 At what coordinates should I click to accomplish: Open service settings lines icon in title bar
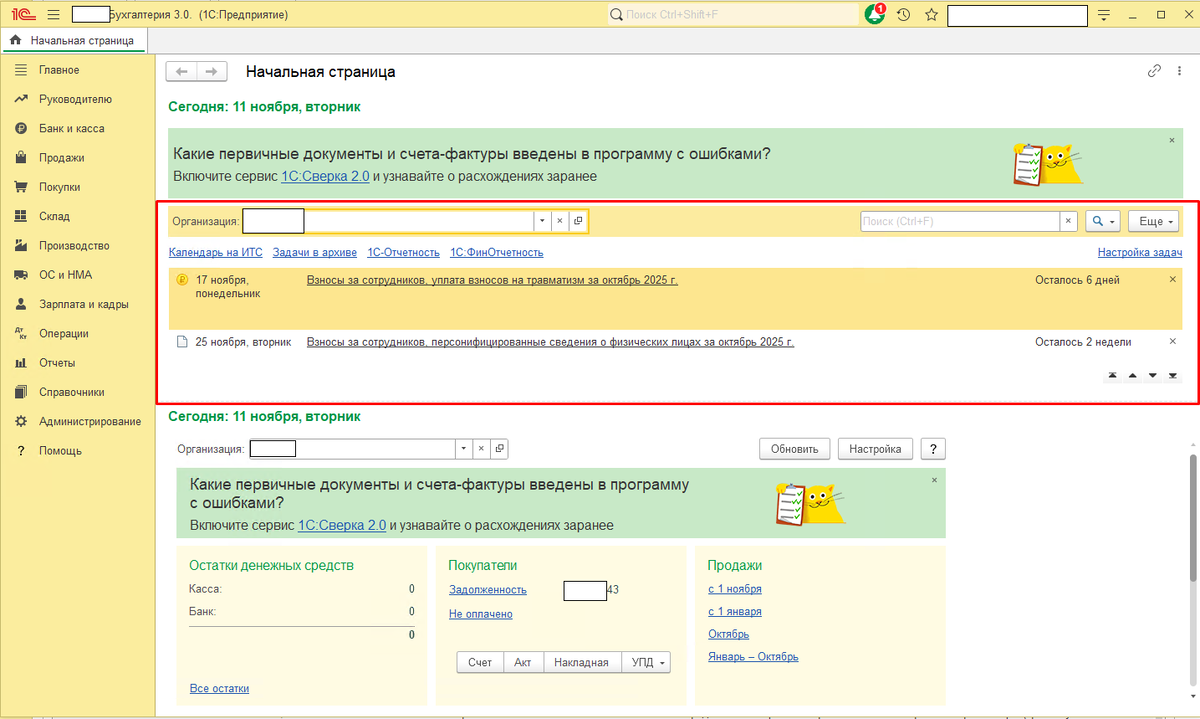1104,15
